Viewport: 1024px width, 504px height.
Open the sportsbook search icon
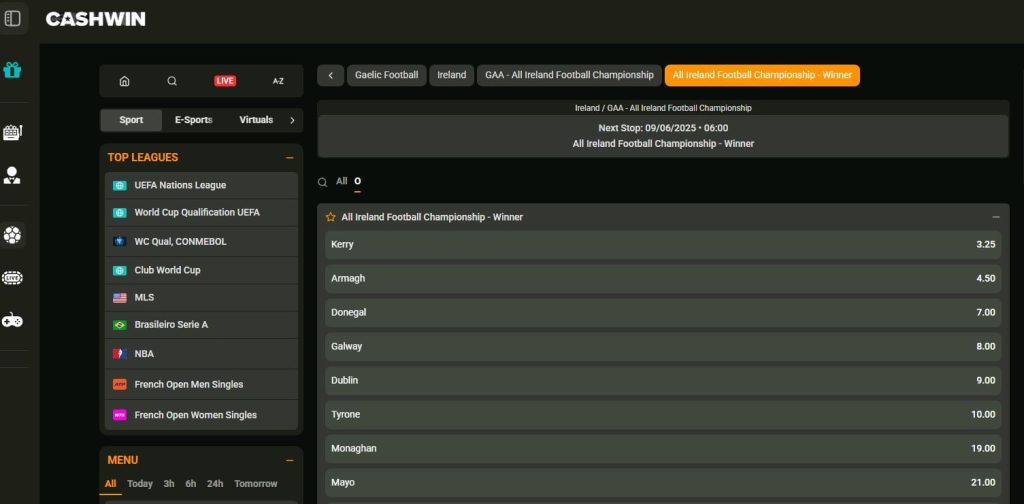[172, 81]
